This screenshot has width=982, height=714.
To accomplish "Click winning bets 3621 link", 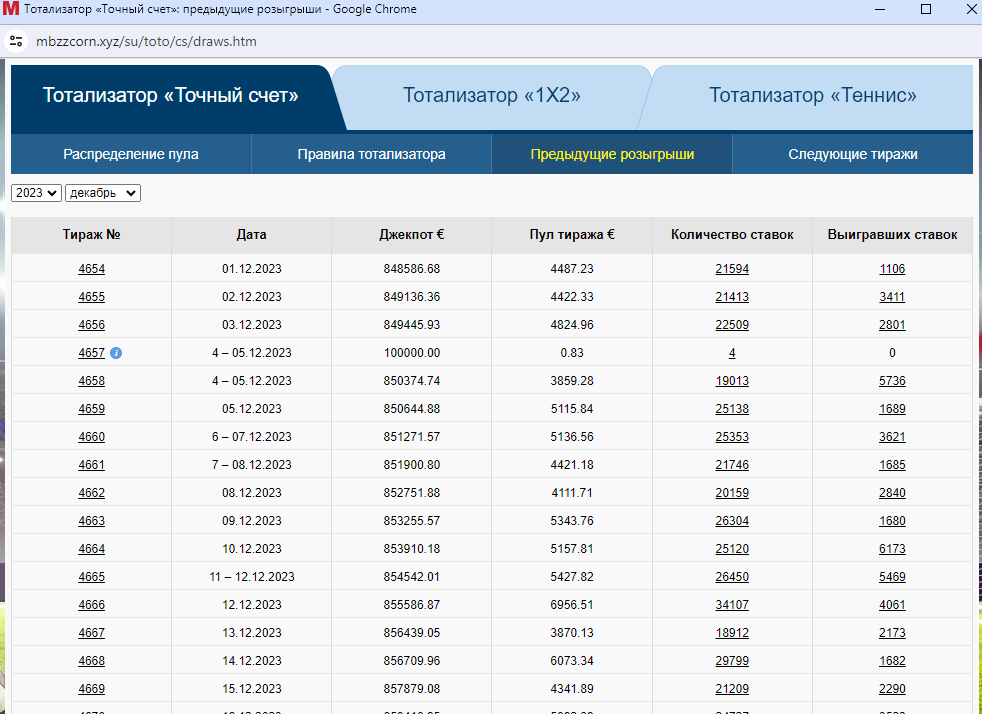I will tap(892, 437).
